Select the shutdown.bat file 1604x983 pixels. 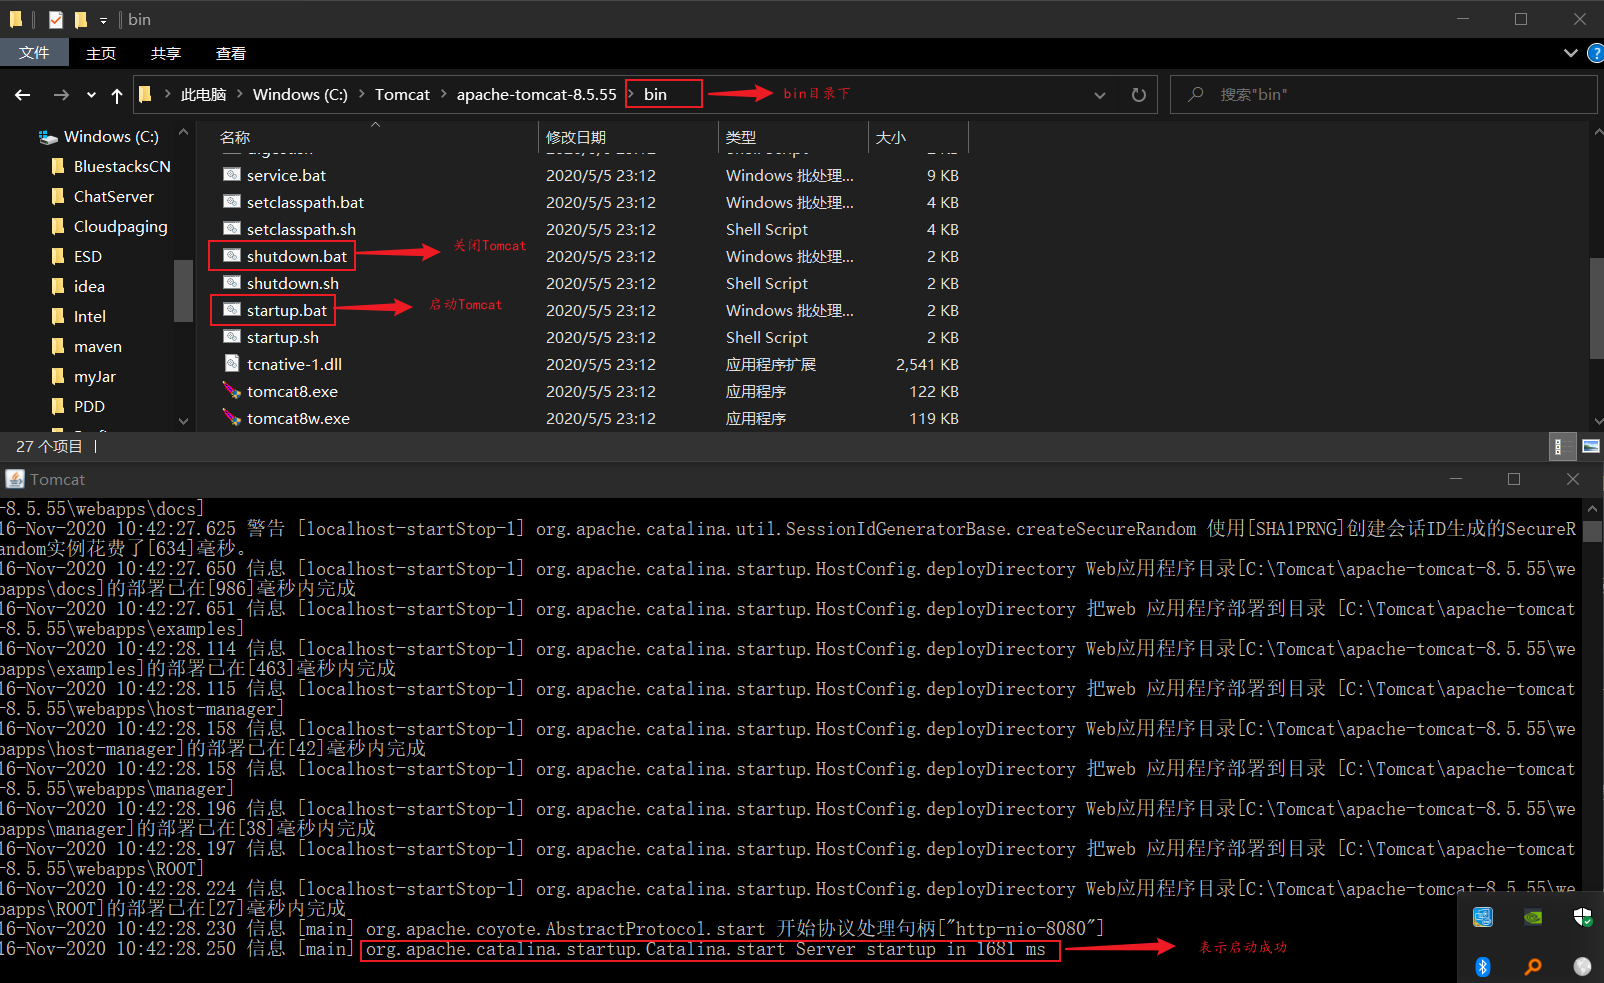click(297, 256)
